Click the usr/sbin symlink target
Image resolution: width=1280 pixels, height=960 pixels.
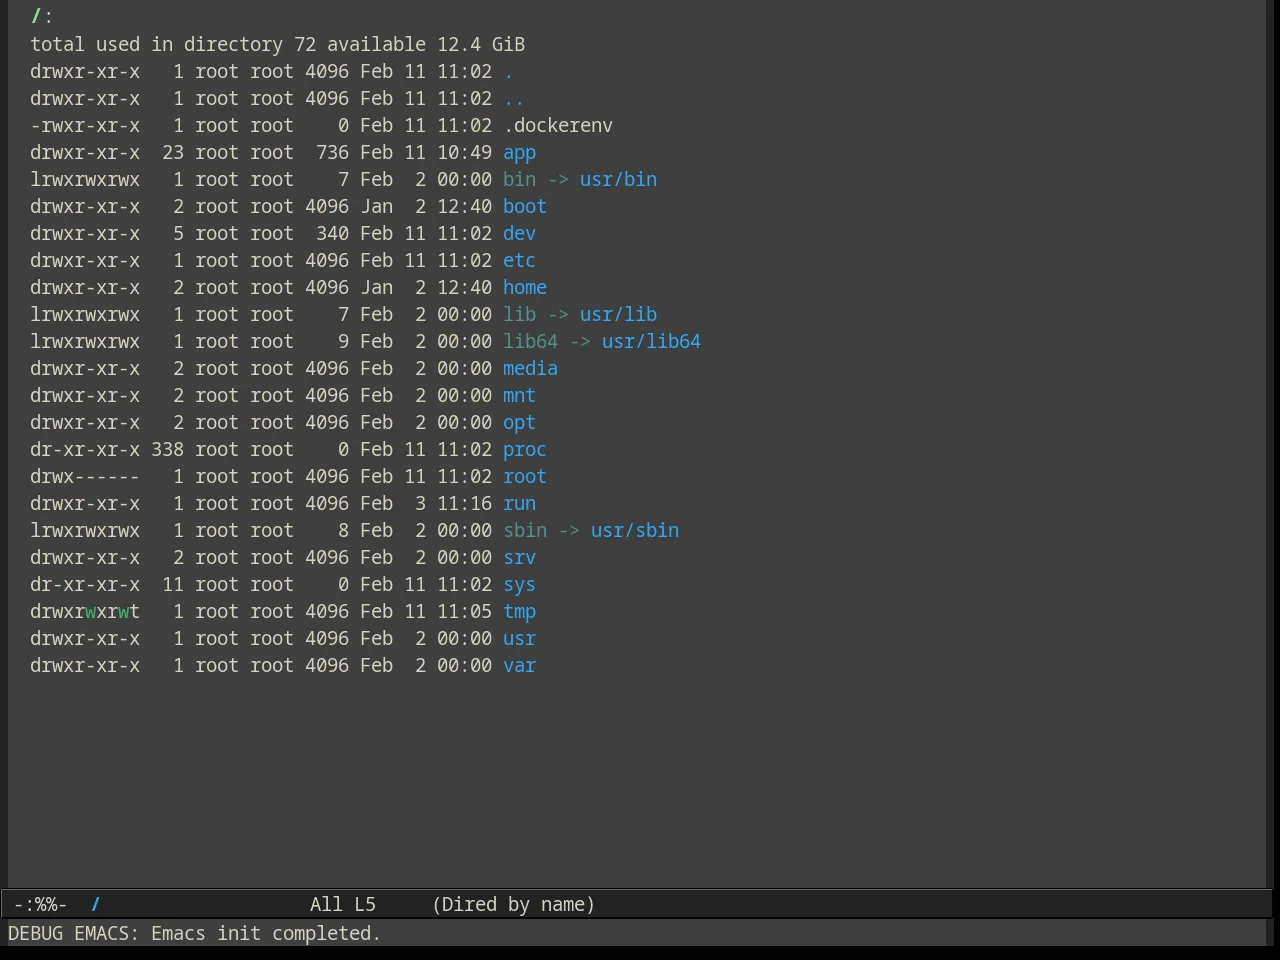(635, 531)
